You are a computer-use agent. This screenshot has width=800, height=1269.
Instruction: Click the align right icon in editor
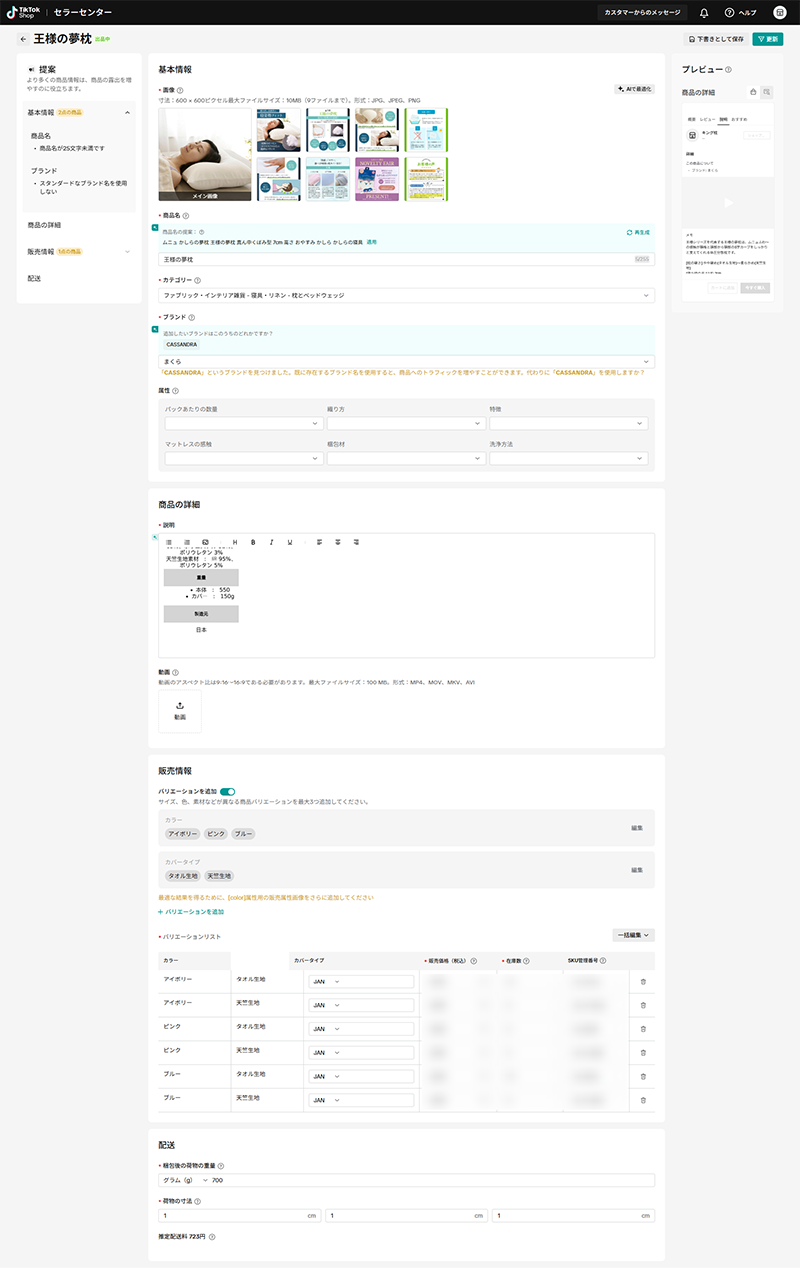coord(357,542)
